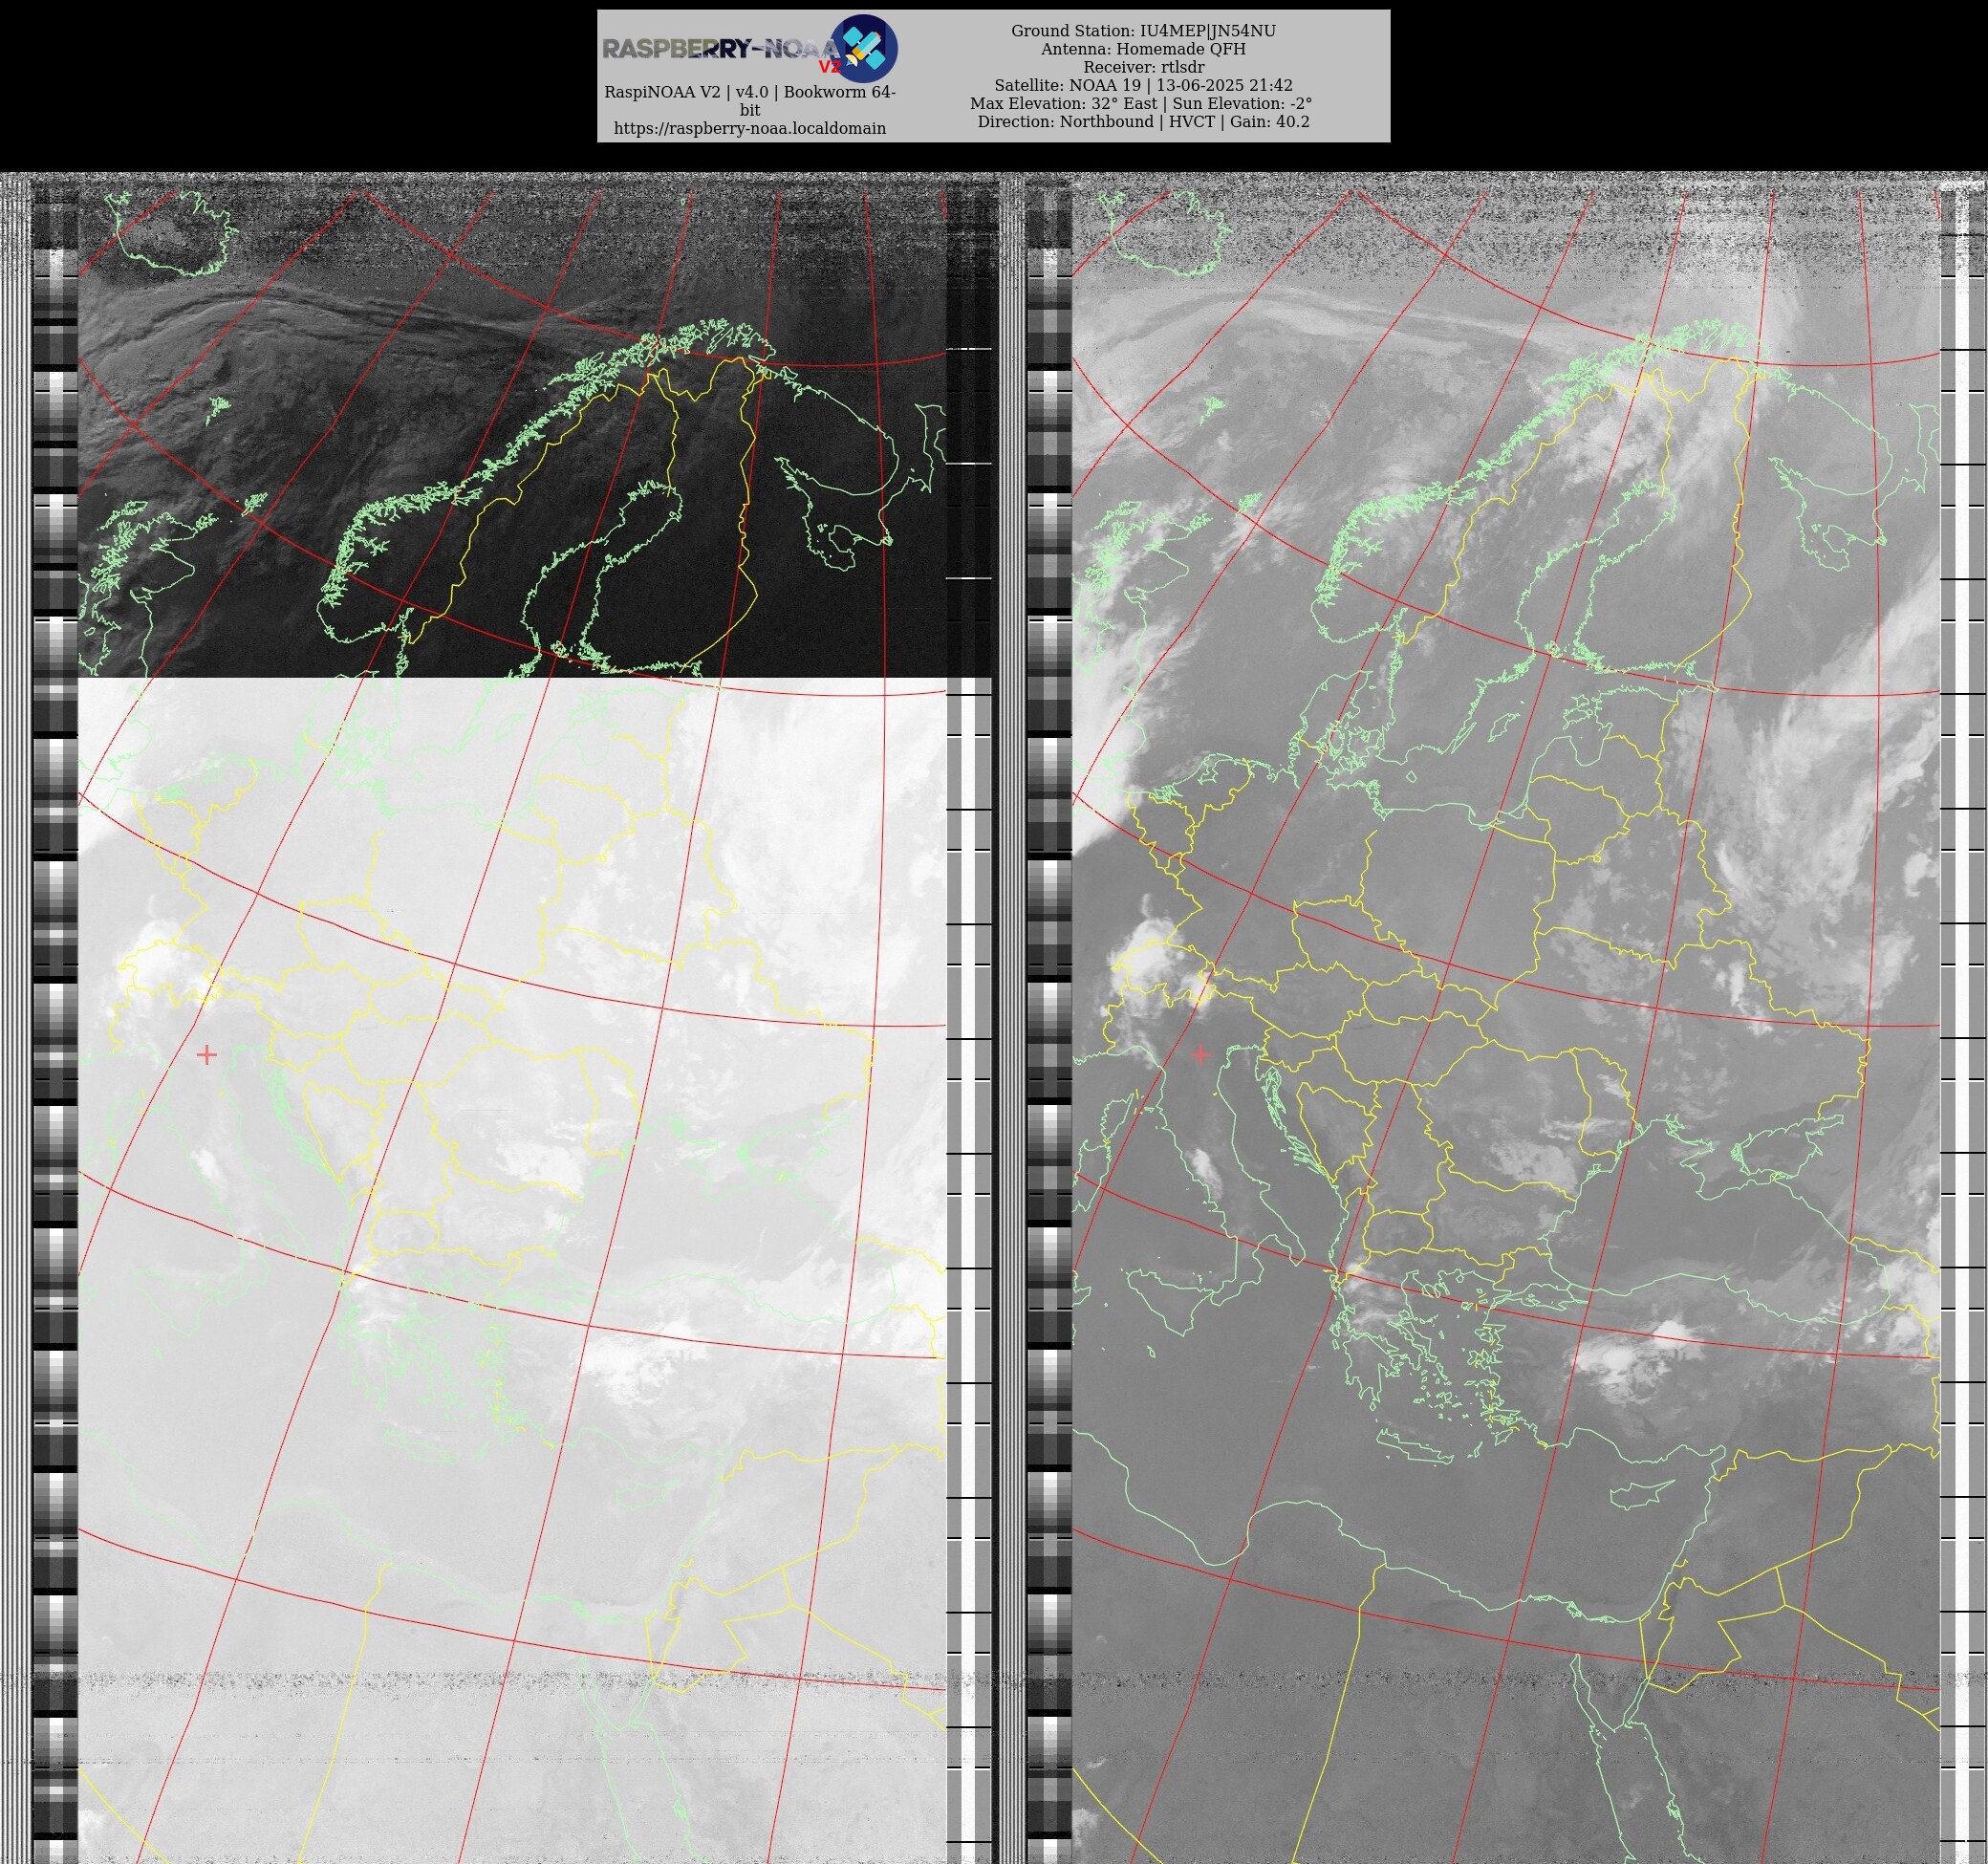Click the 'Ground Station: IU4MEP|JN54NU' line
The image size is (1988, 1864).
[1143, 31]
